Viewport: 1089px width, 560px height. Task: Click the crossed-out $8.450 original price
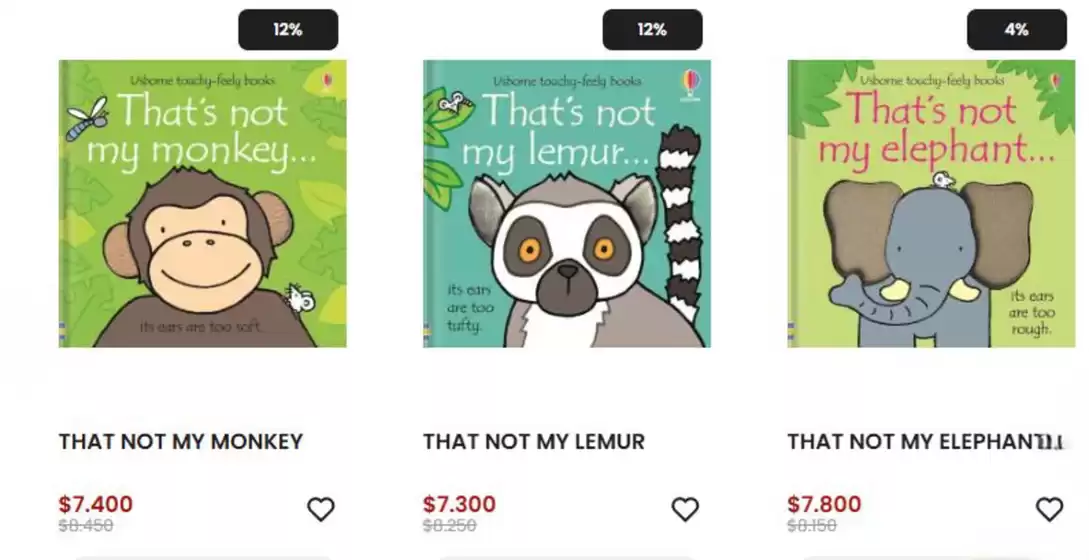(x=86, y=525)
